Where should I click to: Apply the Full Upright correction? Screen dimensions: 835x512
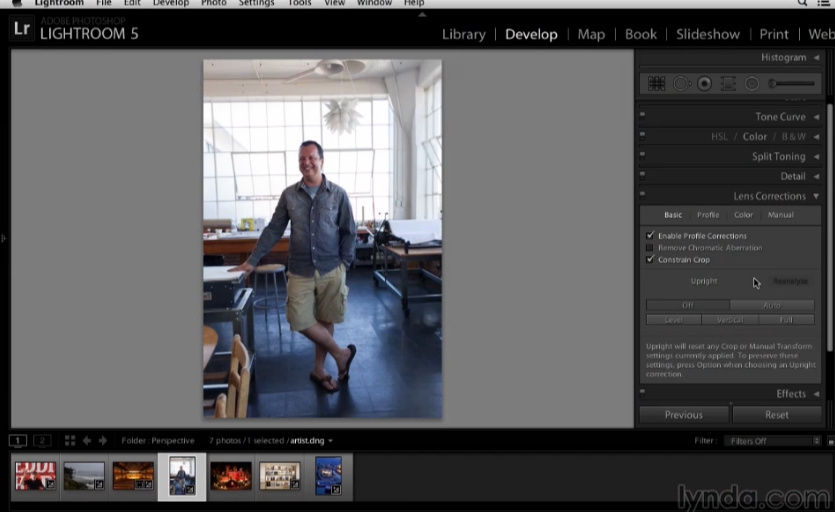786,320
